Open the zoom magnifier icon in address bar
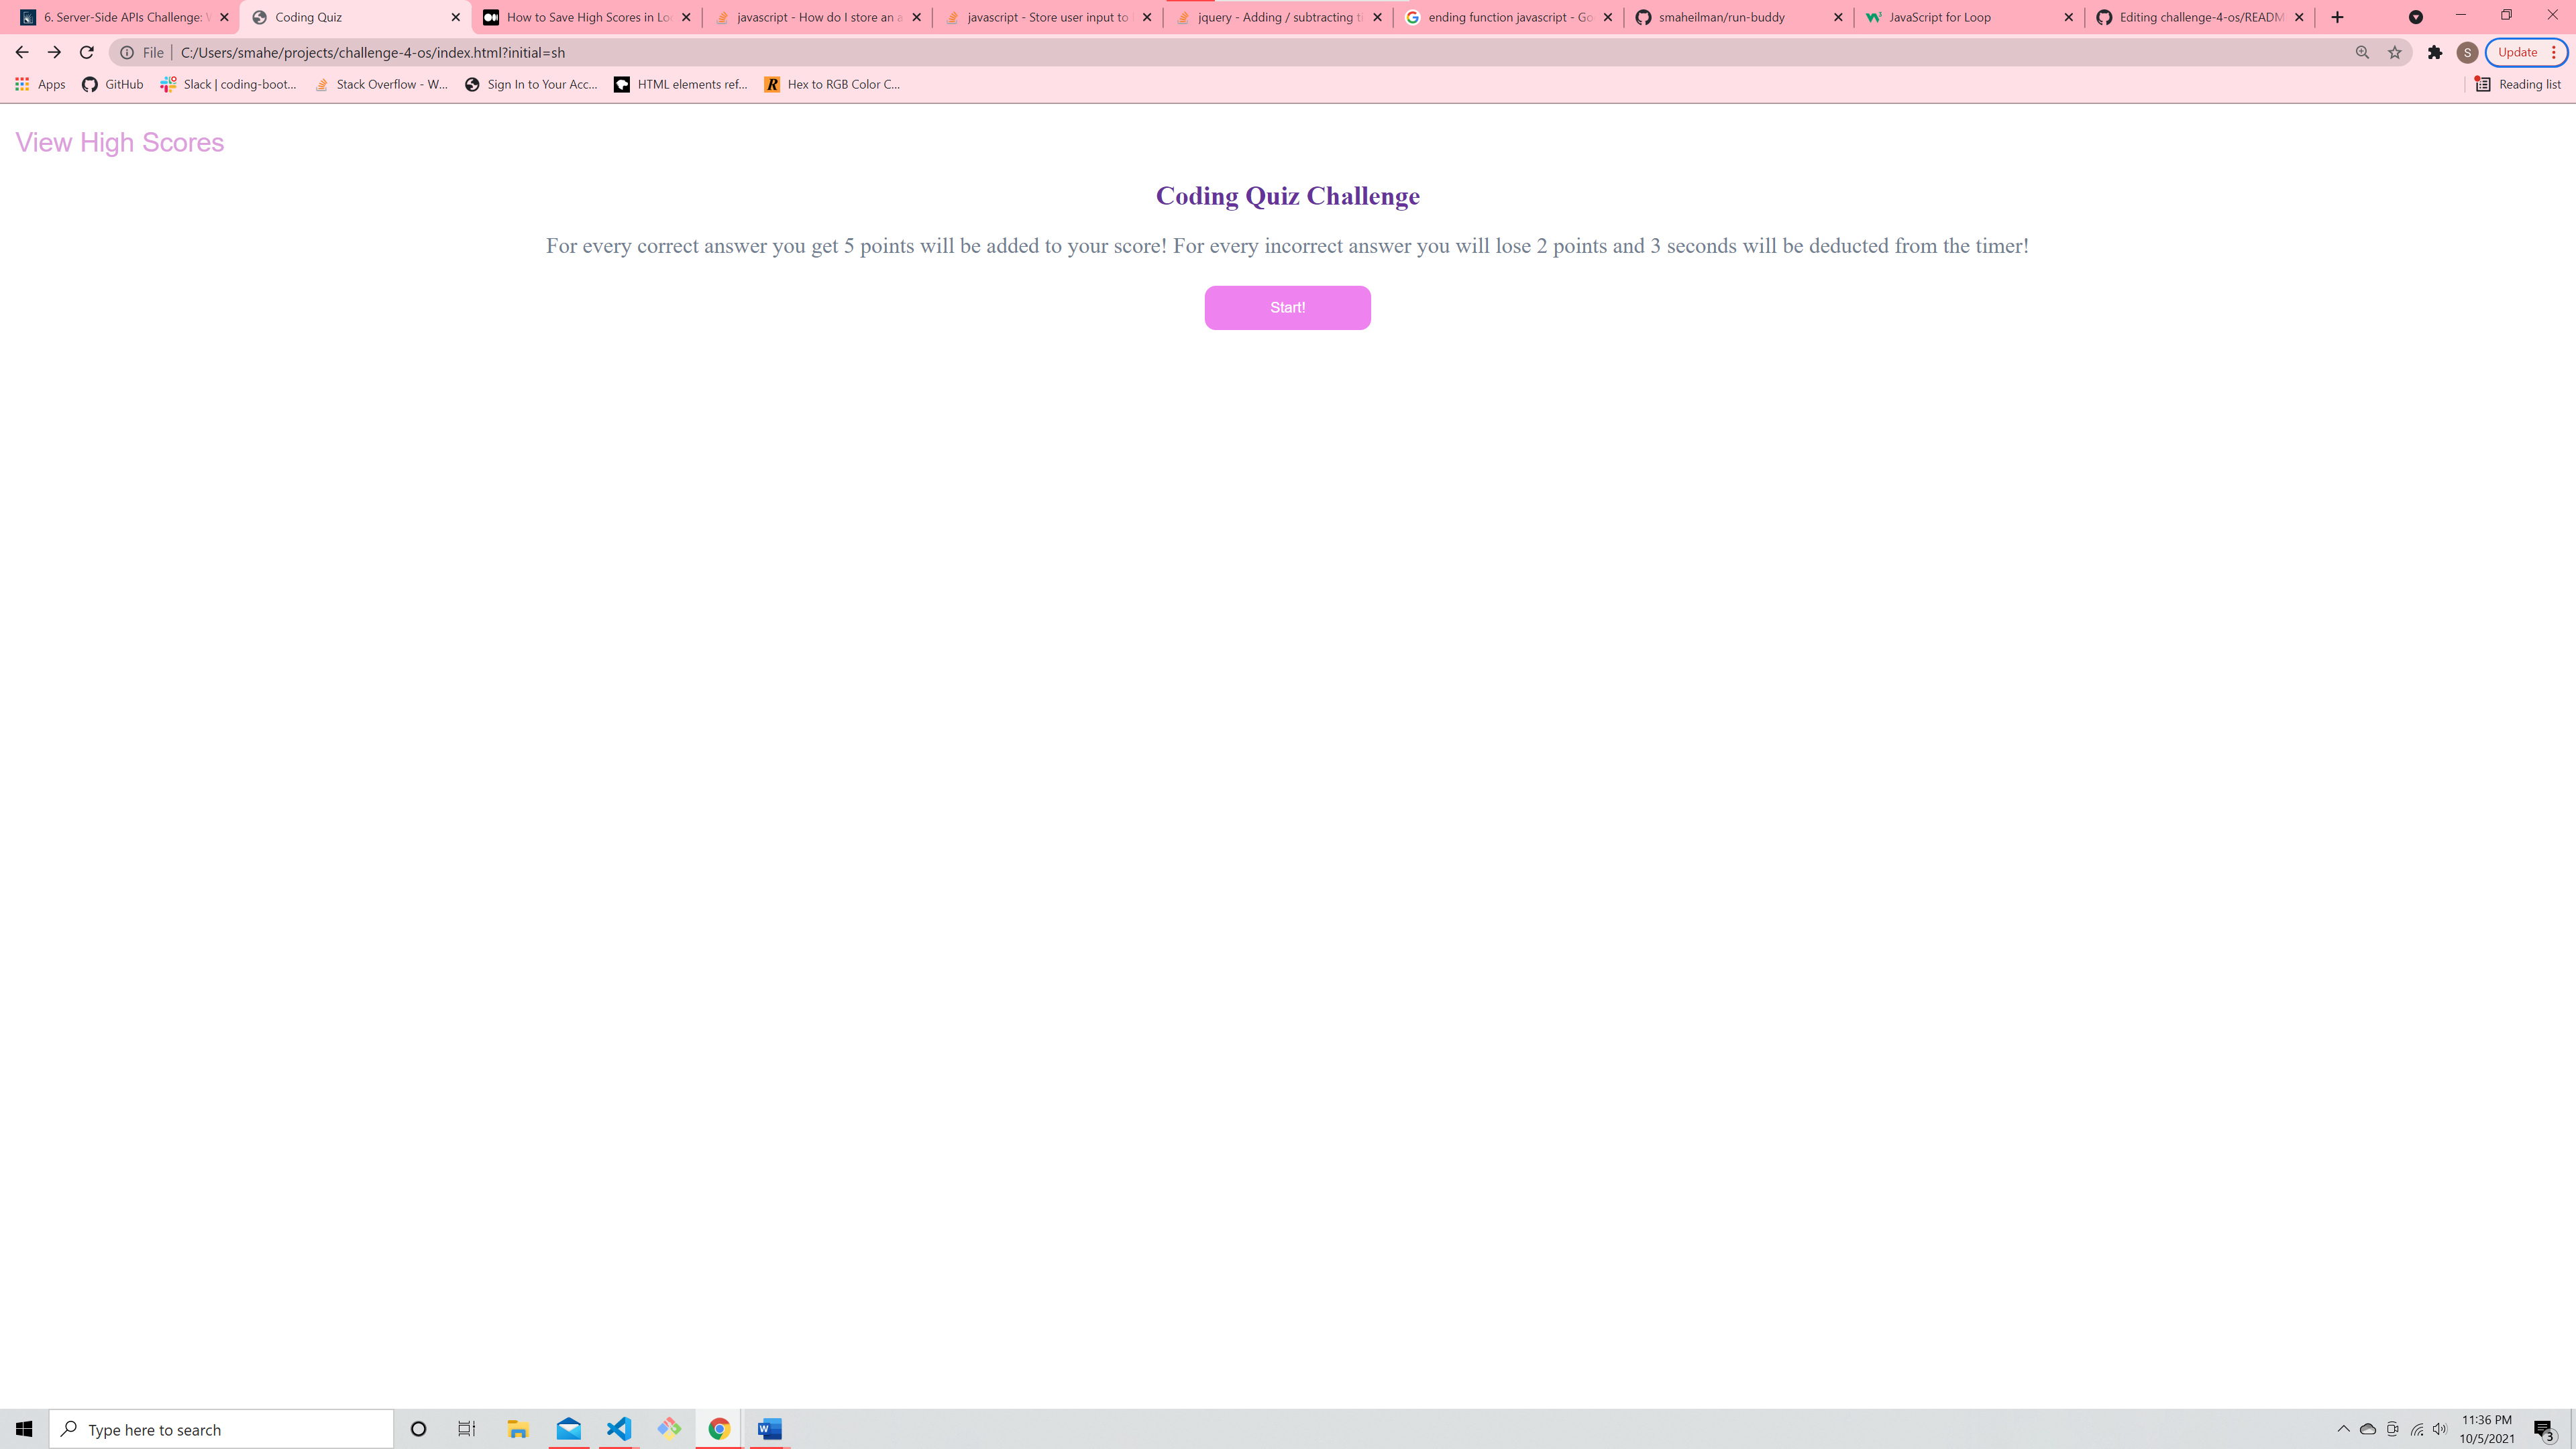 click(x=2362, y=52)
